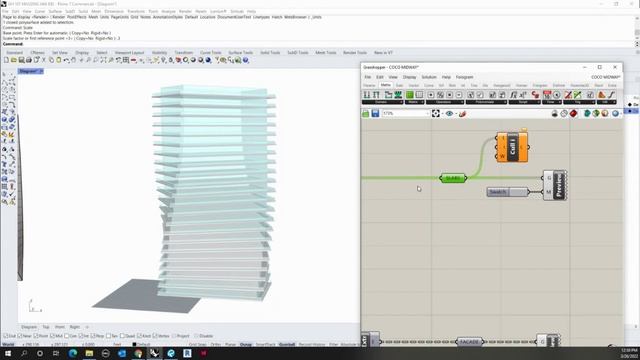Image resolution: width=640 pixels, height=360 pixels.
Task: Click the green matrix component icon in Maths ribbon
Action: (409, 95)
